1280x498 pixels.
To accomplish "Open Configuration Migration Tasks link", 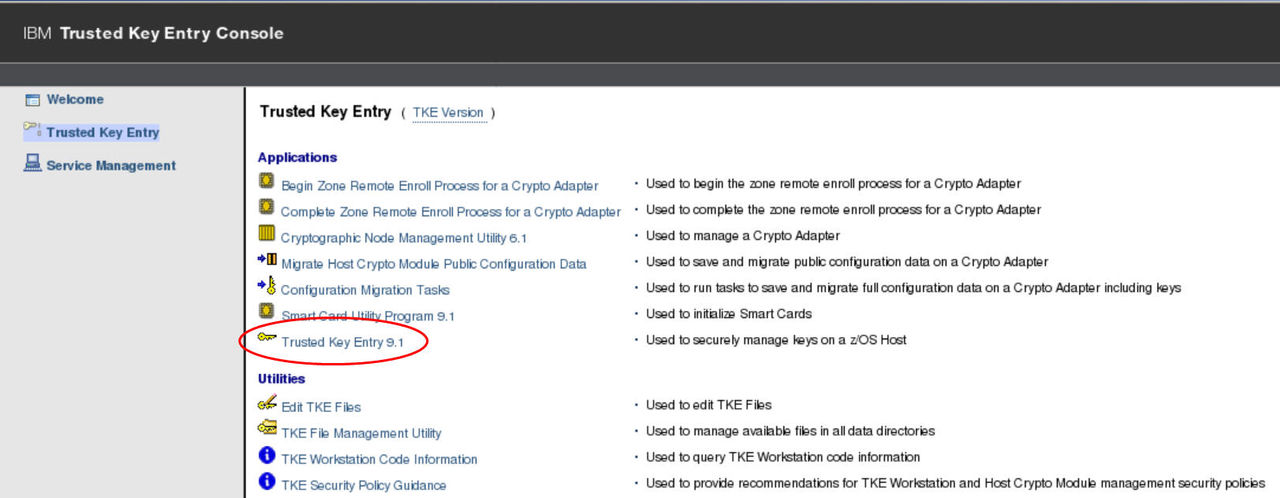I will (x=365, y=290).
